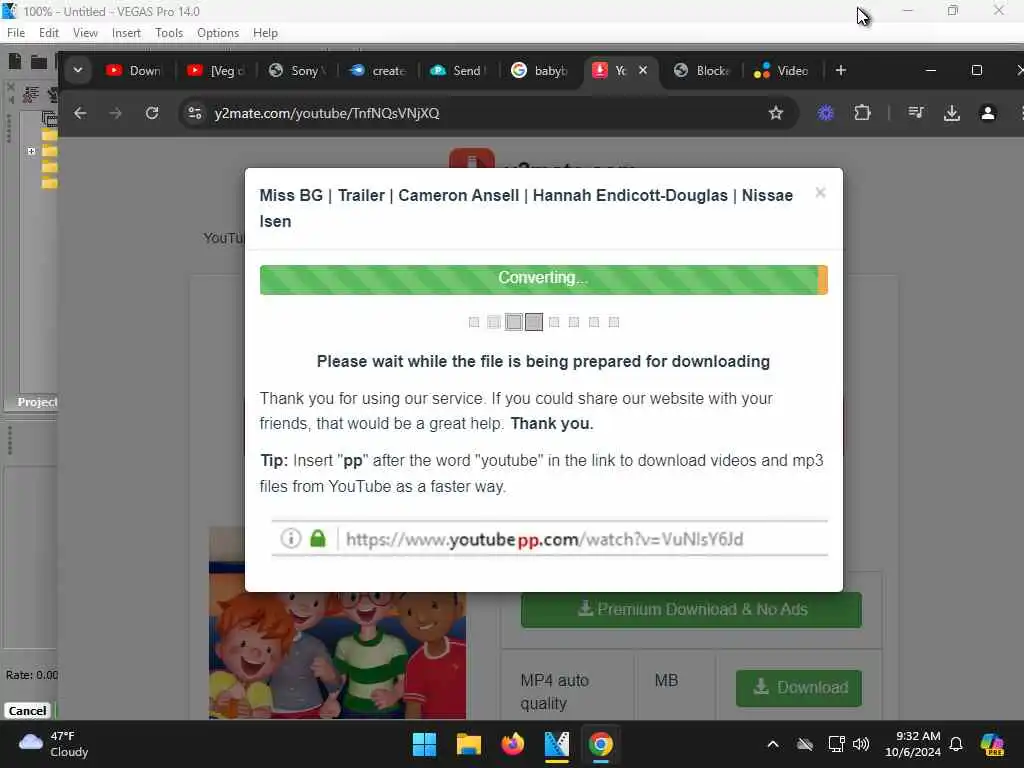Screen dimensions: 1024x768
Task: Click the Chrome forward arrow
Action: (116, 113)
